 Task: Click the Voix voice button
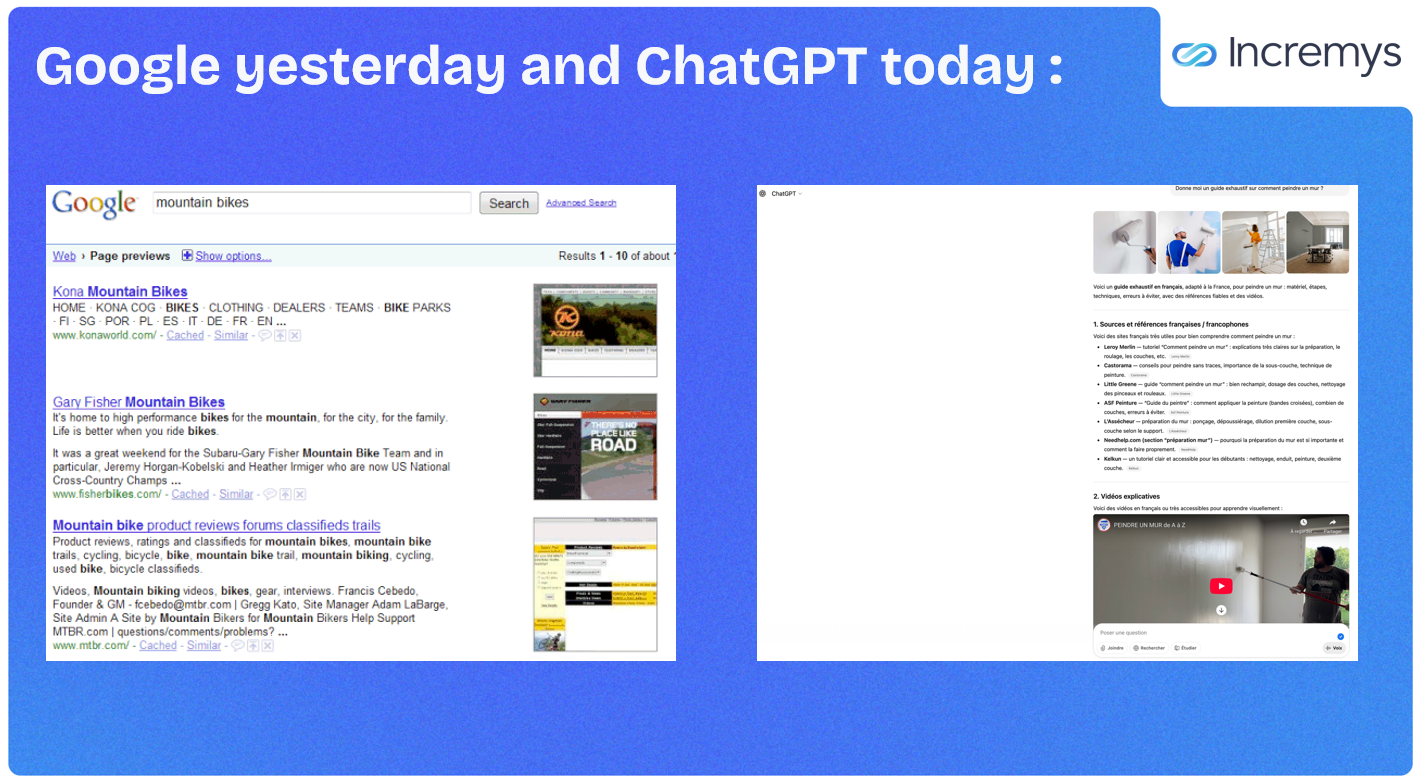point(1334,648)
